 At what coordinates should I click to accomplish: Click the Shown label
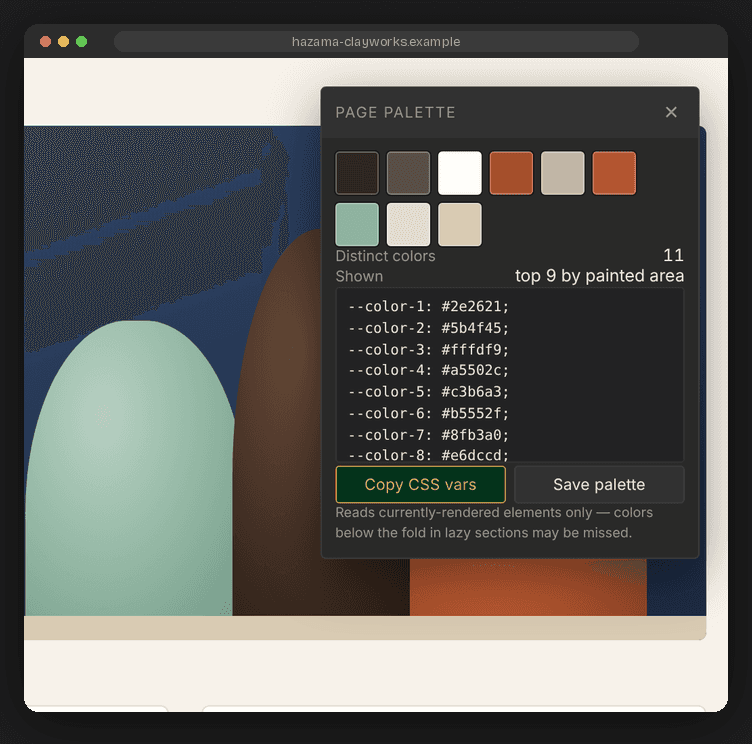click(x=359, y=276)
